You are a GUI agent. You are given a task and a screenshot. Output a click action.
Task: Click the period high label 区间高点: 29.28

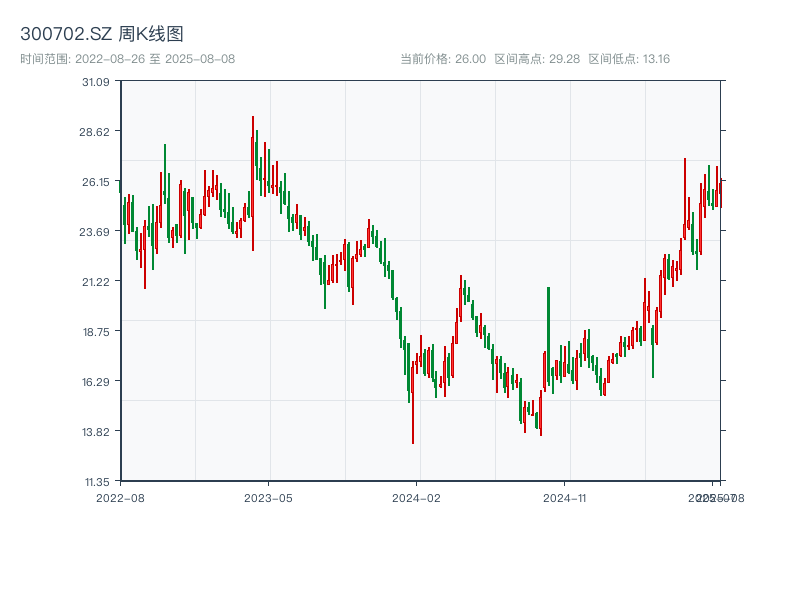(x=537, y=59)
